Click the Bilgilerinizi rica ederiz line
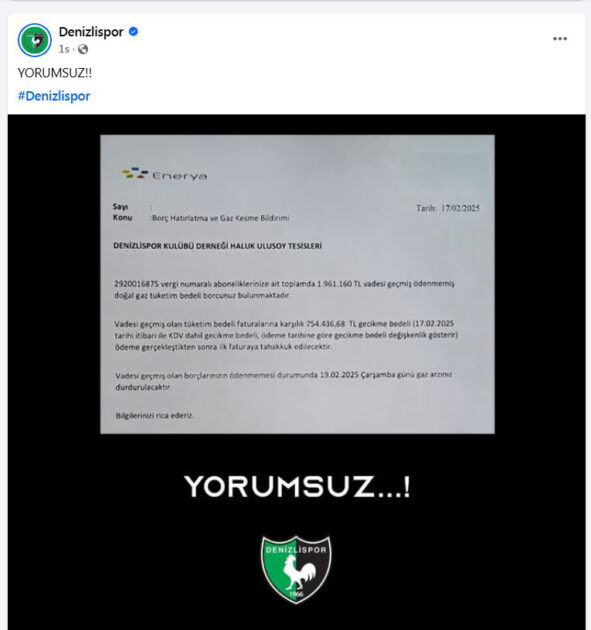 (155, 415)
